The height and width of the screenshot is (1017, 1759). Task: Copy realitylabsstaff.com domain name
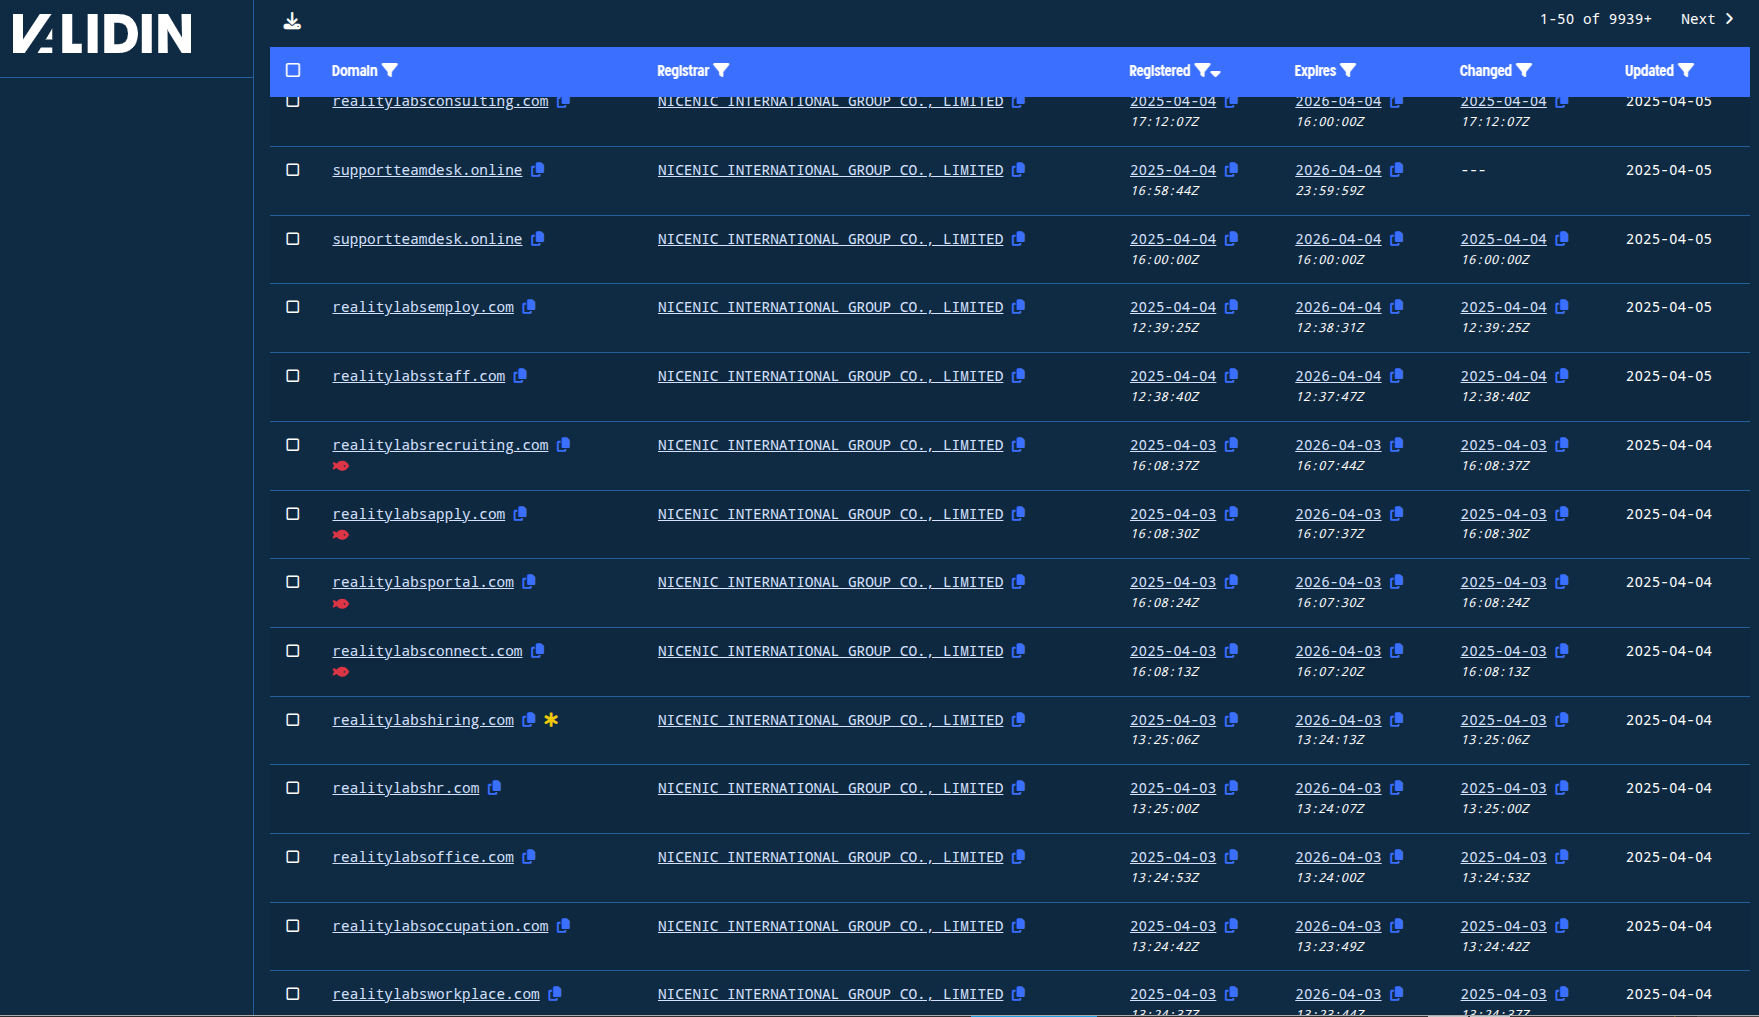coord(520,376)
